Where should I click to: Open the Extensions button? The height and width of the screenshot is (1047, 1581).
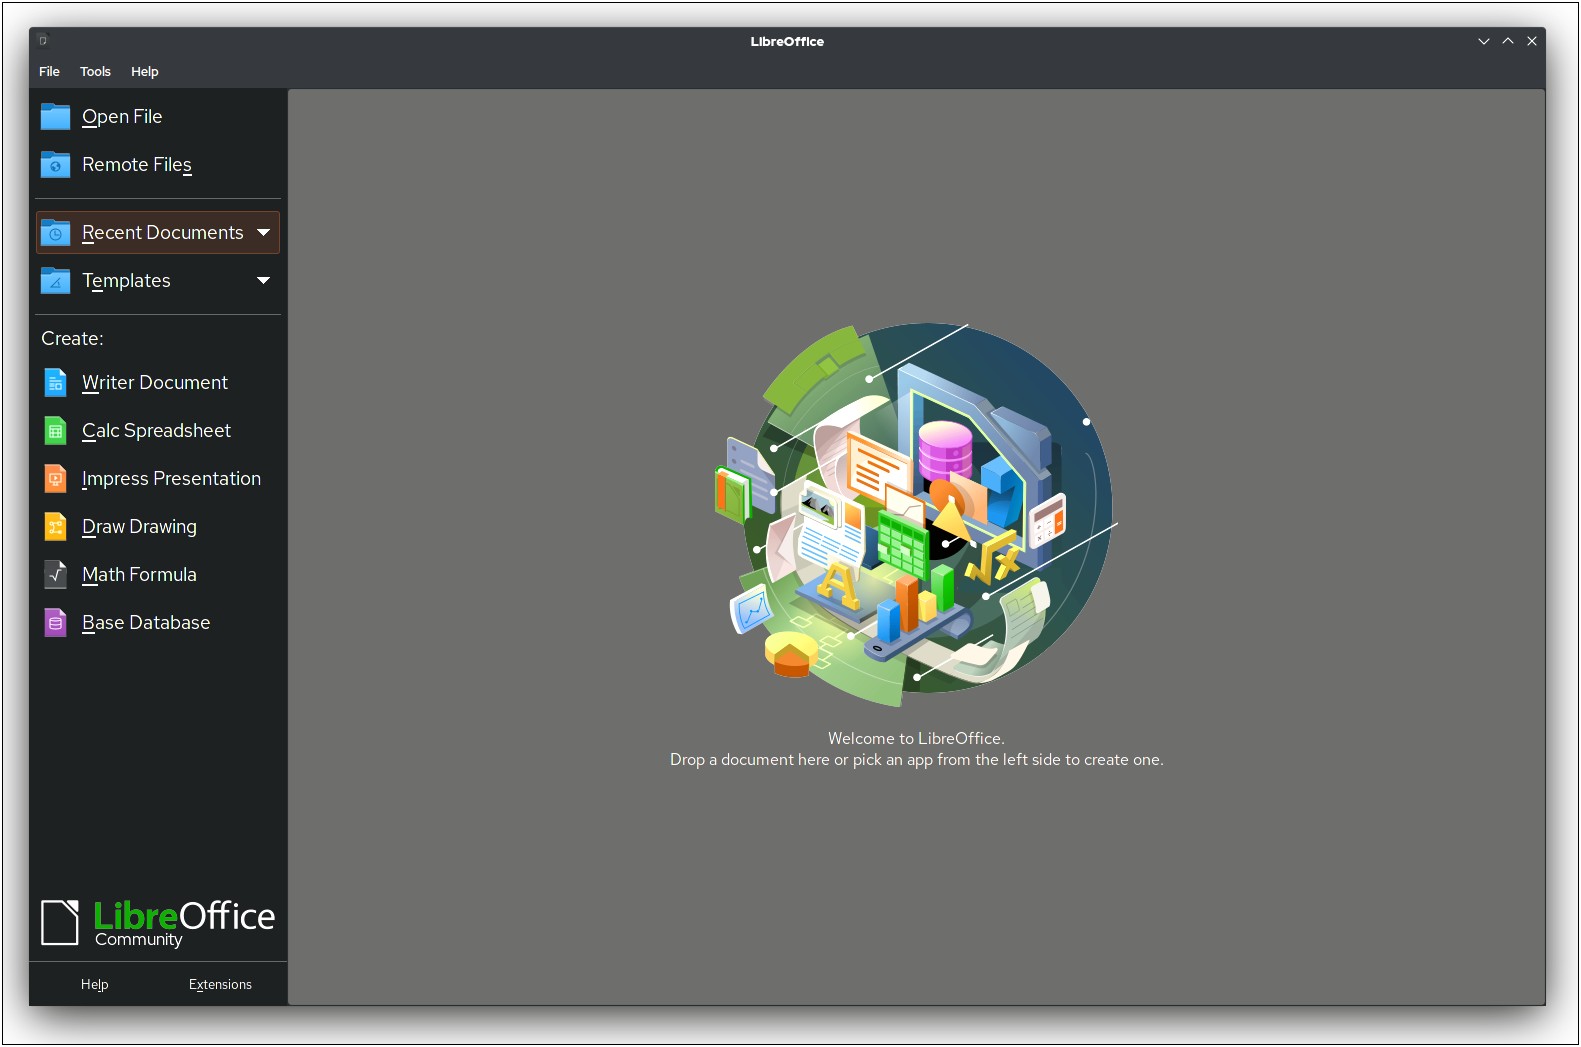click(x=220, y=985)
